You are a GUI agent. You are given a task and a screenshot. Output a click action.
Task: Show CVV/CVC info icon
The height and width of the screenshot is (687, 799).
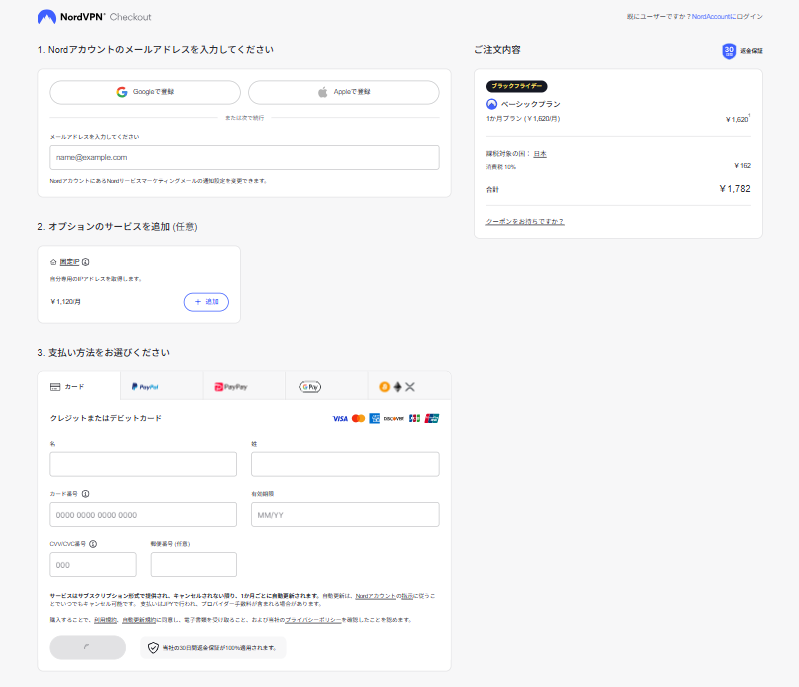93,544
